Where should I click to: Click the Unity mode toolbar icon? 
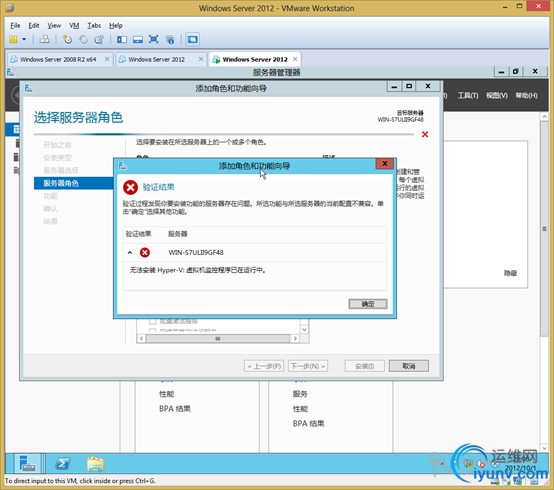point(170,40)
